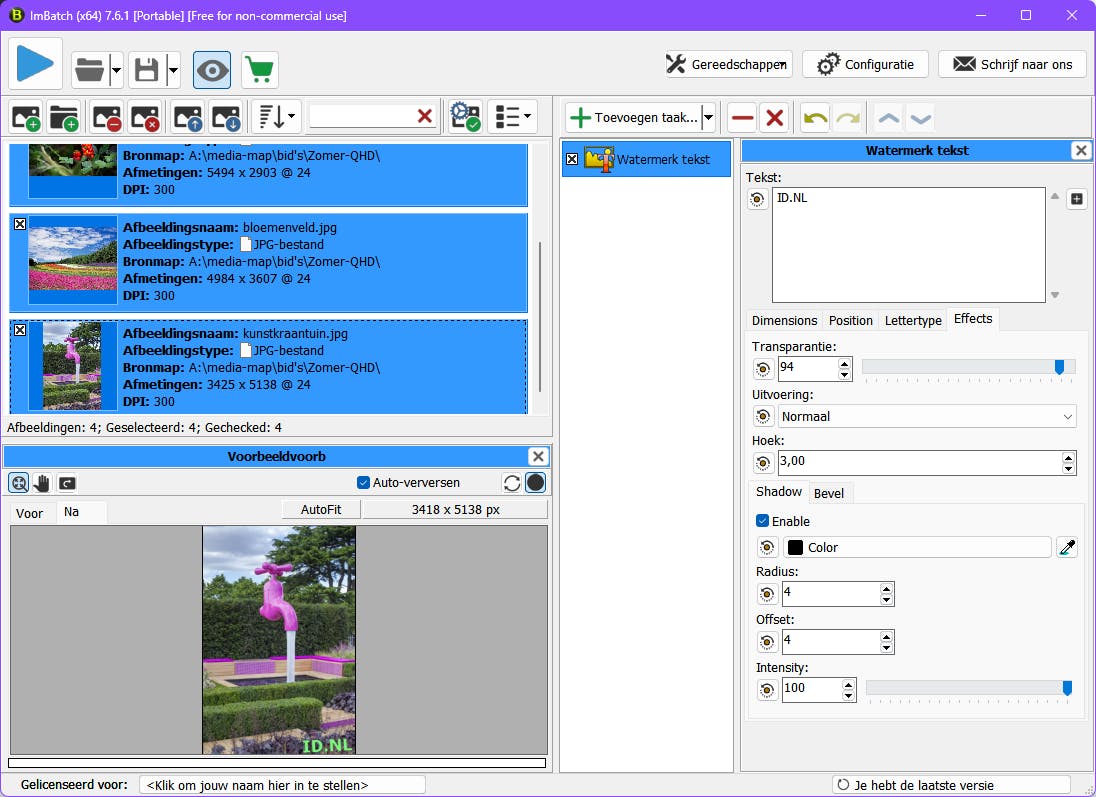Image resolution: width=1096 pixels, height=797 pixels.
Task: Open the green shopping cart icon
Action: (260, 70)
